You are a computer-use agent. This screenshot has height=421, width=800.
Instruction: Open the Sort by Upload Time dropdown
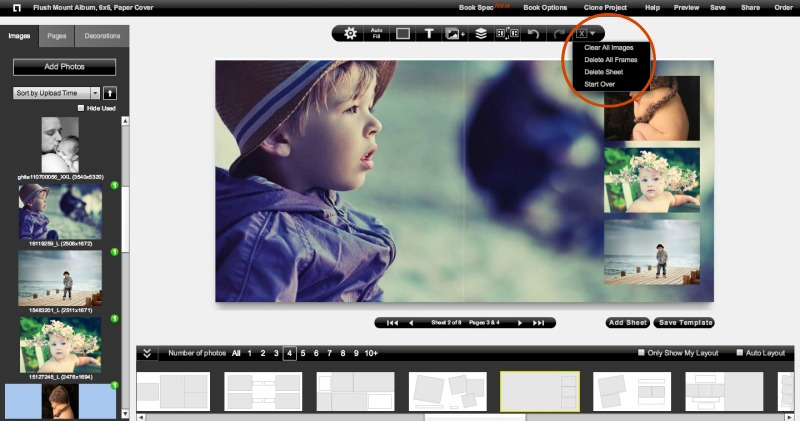pos(56,93)
